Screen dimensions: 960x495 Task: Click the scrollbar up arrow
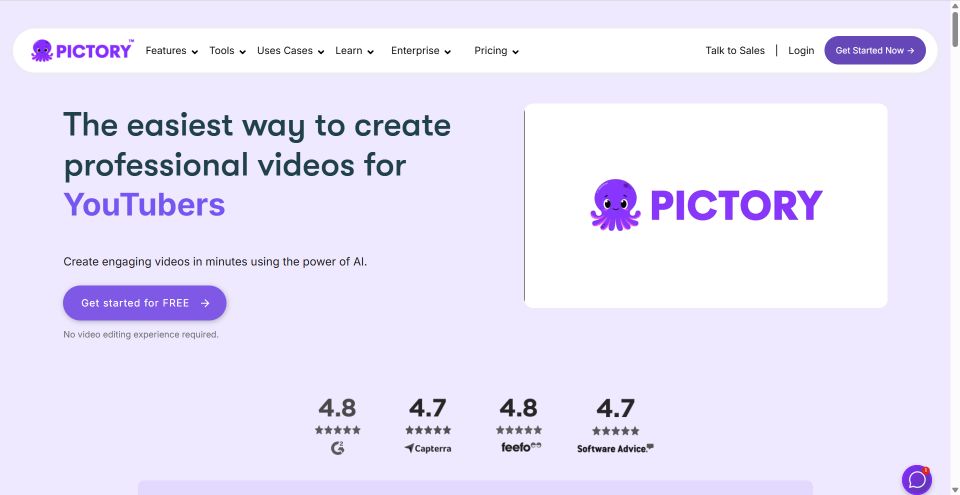click(955, 5)
